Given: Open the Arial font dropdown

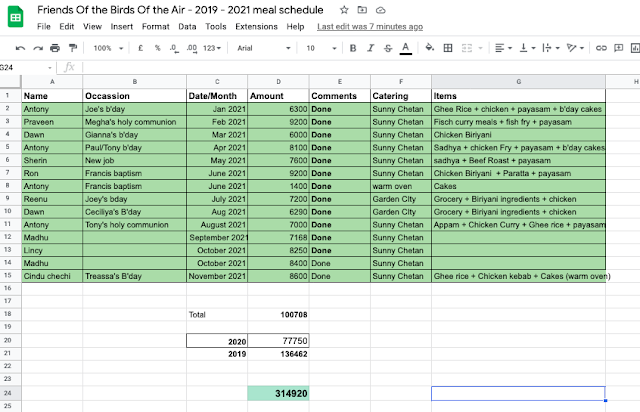Looking at the screenshot, I should [x=264, y=48].
